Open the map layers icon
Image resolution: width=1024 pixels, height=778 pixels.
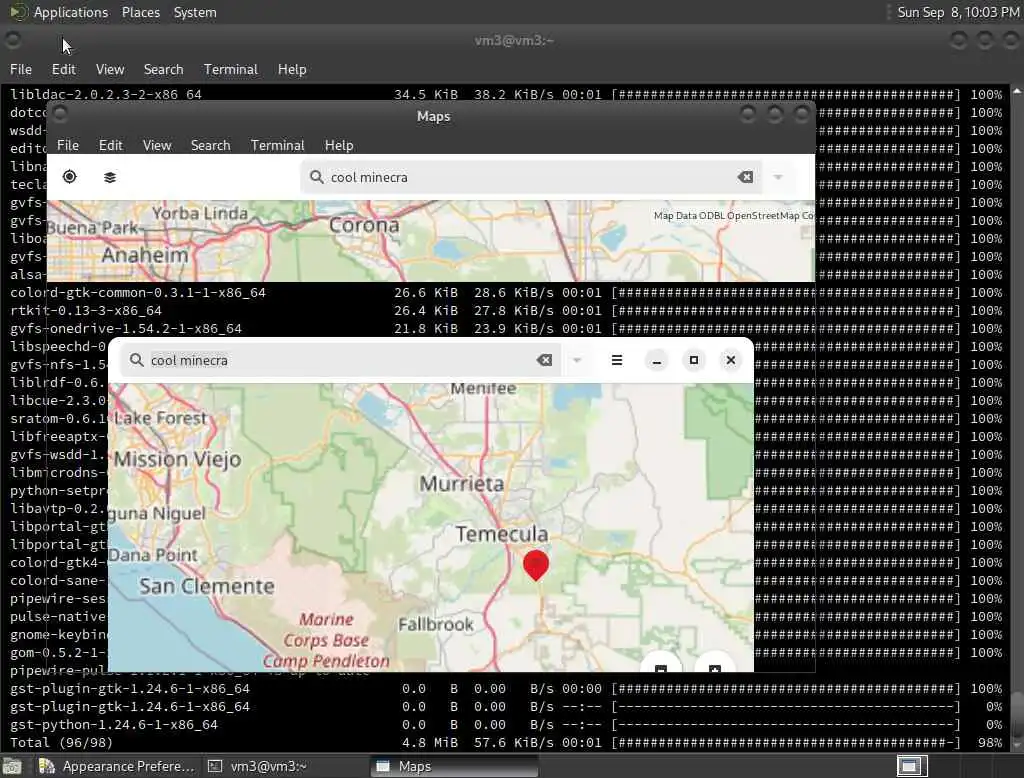110,177
